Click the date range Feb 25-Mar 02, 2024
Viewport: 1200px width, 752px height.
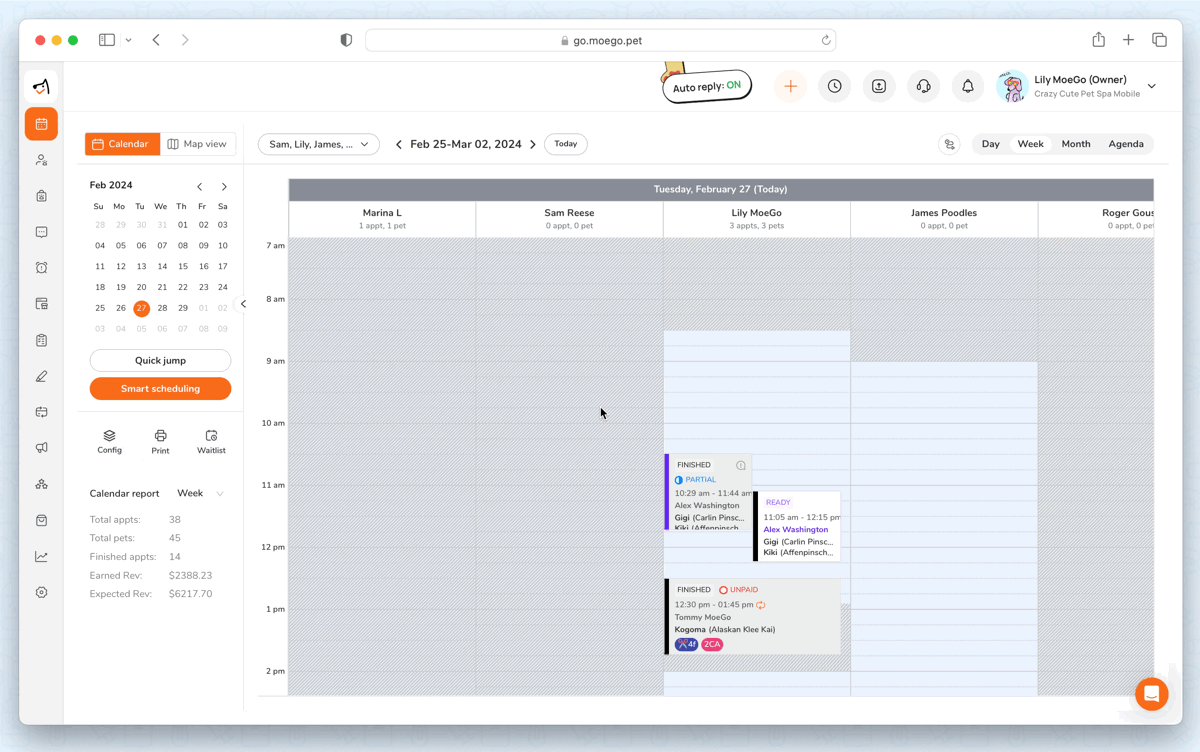(466, 144)
